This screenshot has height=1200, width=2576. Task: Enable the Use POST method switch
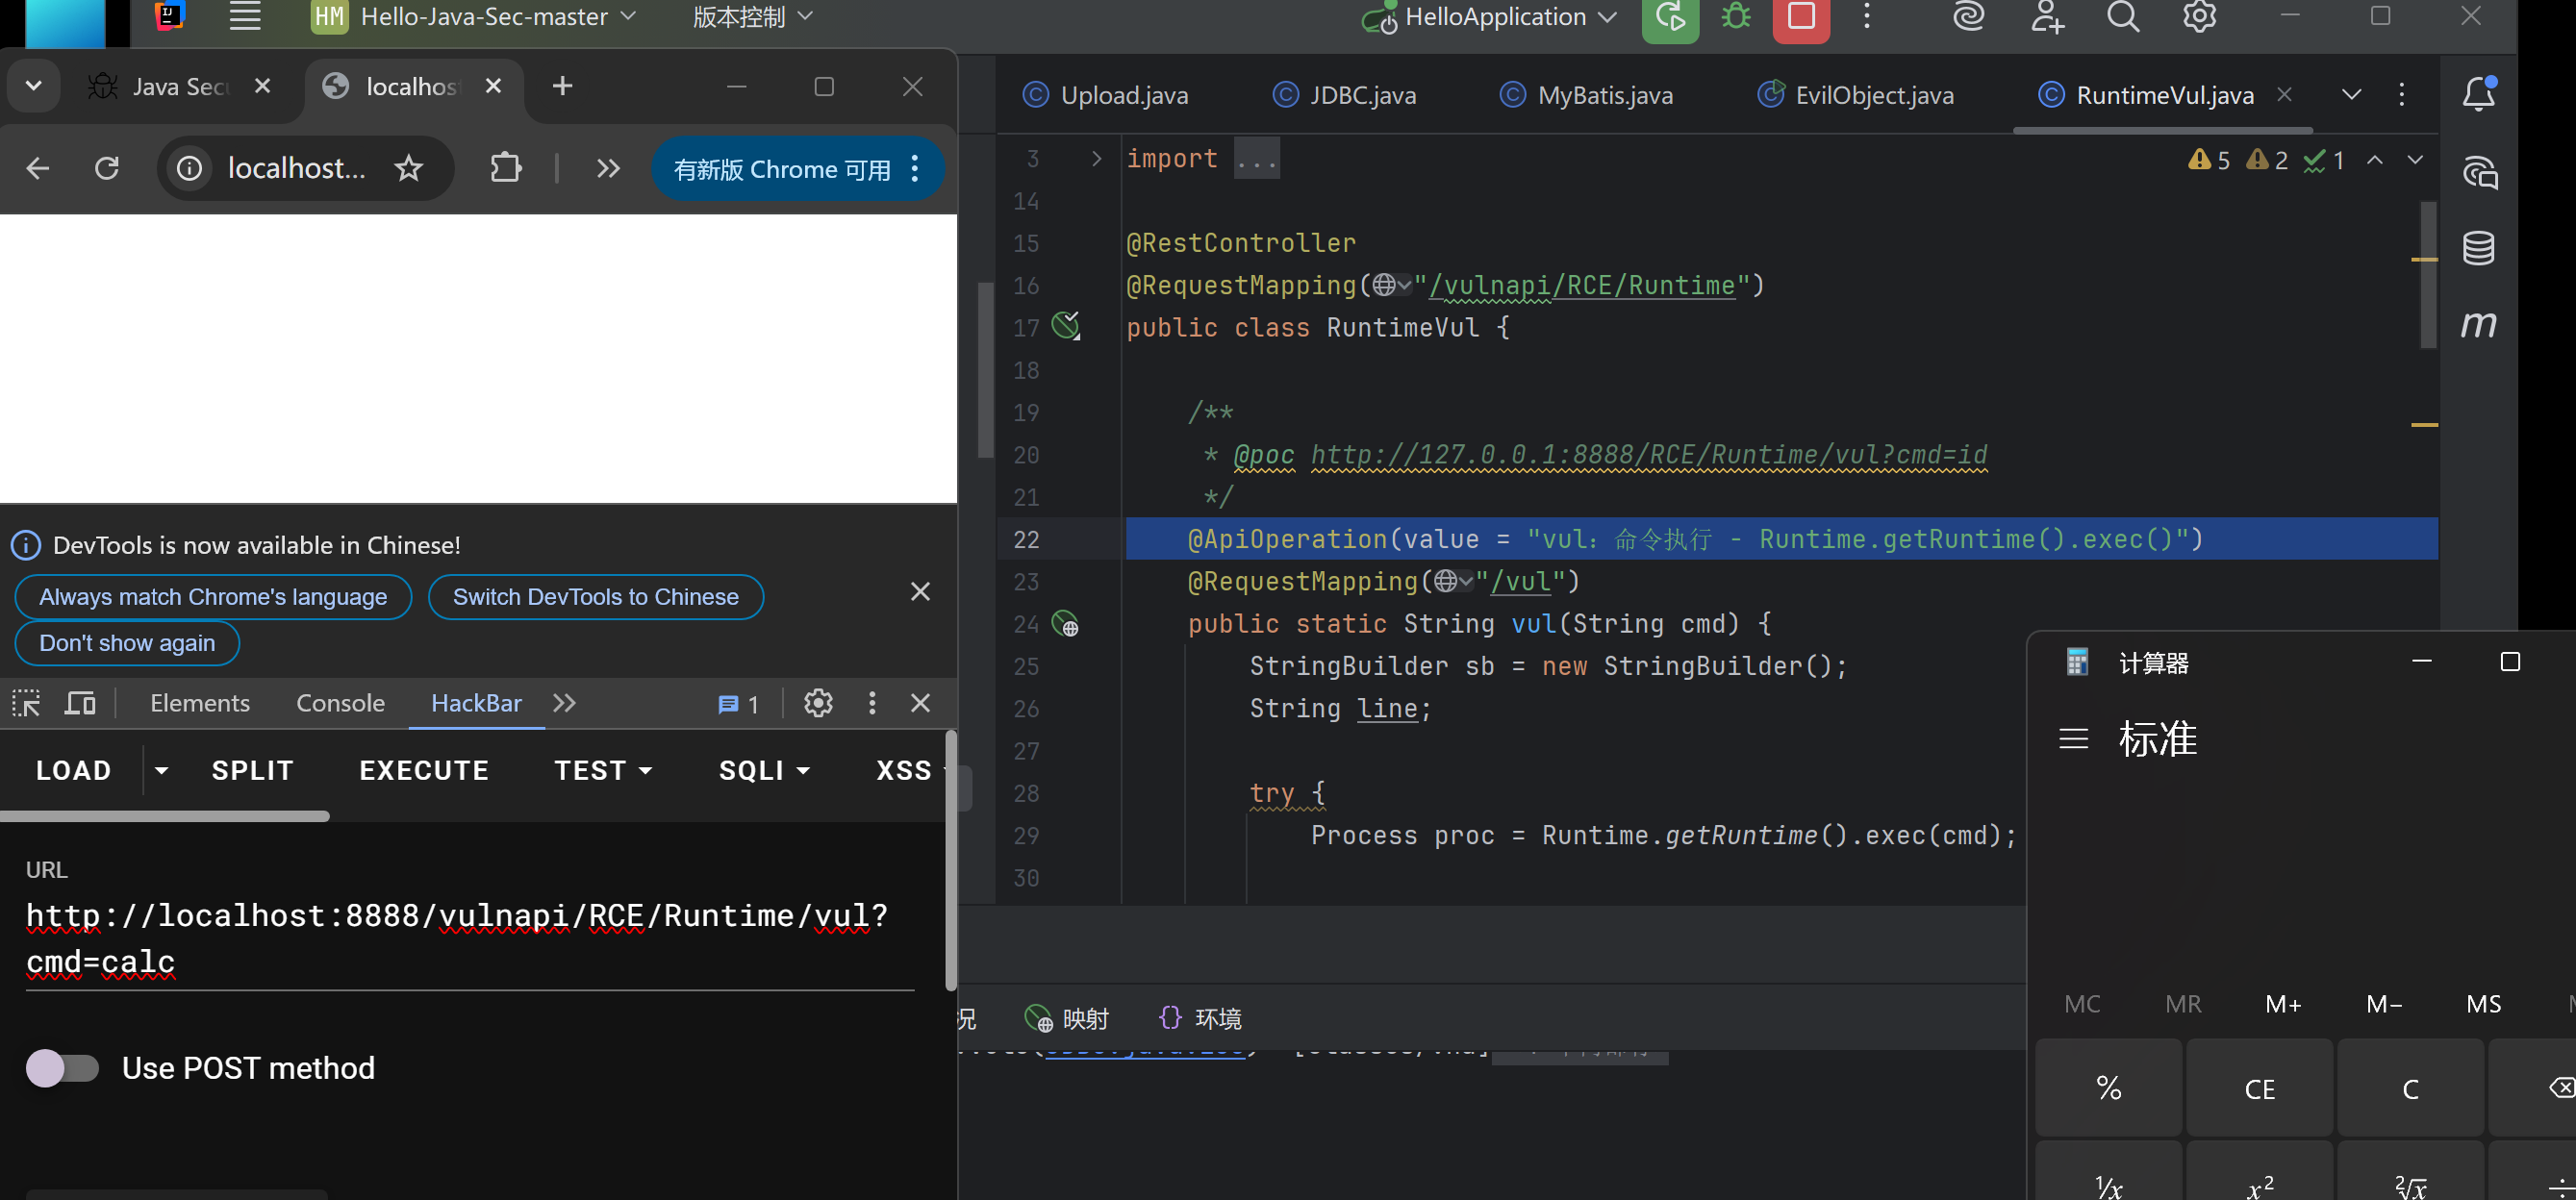(62, 1068)
